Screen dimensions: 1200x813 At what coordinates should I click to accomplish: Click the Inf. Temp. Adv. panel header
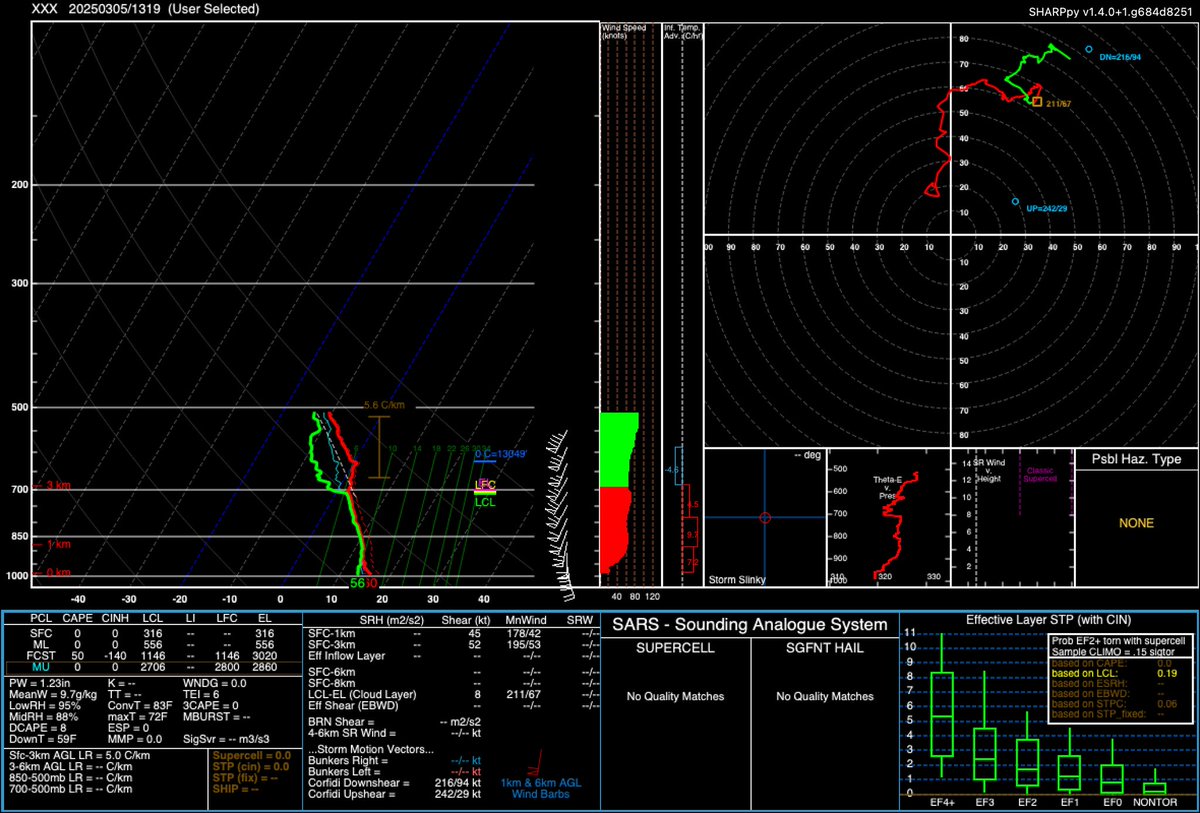[681, 30]
